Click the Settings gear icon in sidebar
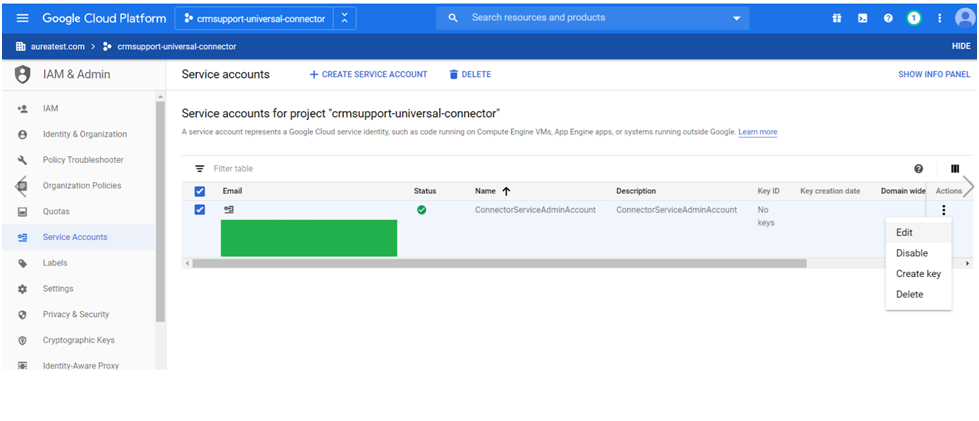Image resolution: width=979 pixels, height=421 pixels. point(22,289)
